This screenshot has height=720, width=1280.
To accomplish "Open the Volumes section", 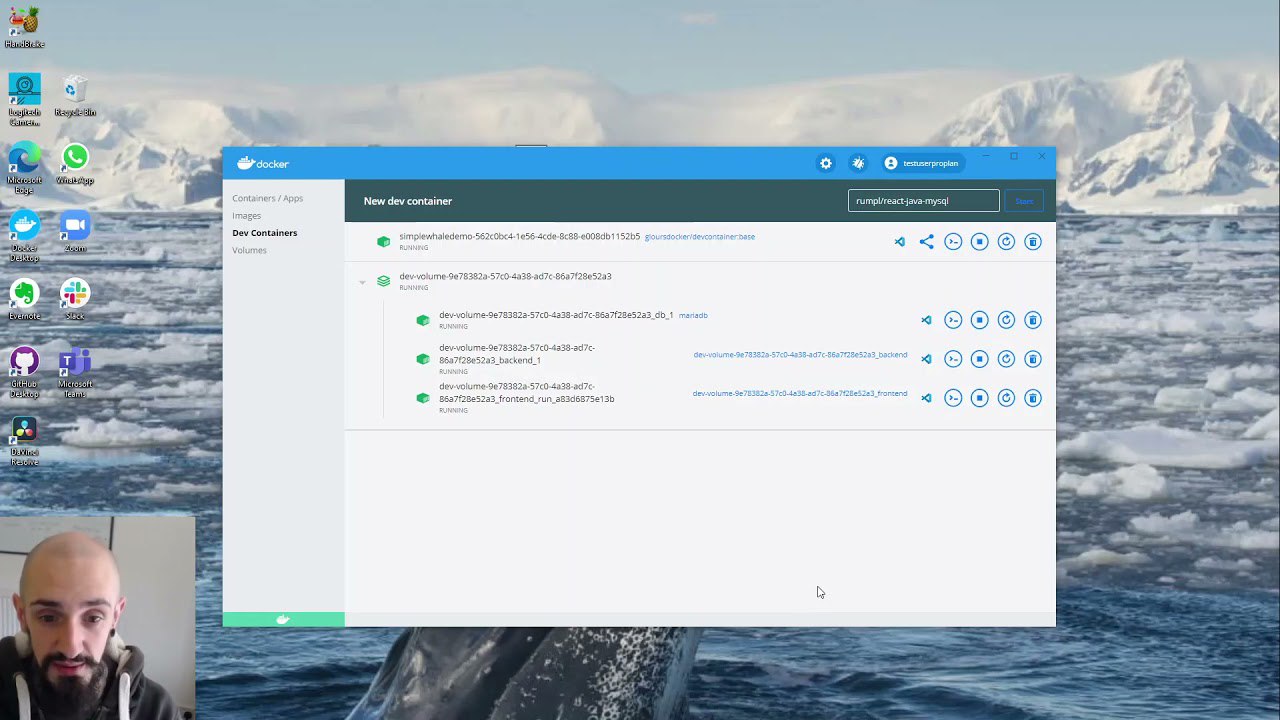I will [x=249, y=250].
